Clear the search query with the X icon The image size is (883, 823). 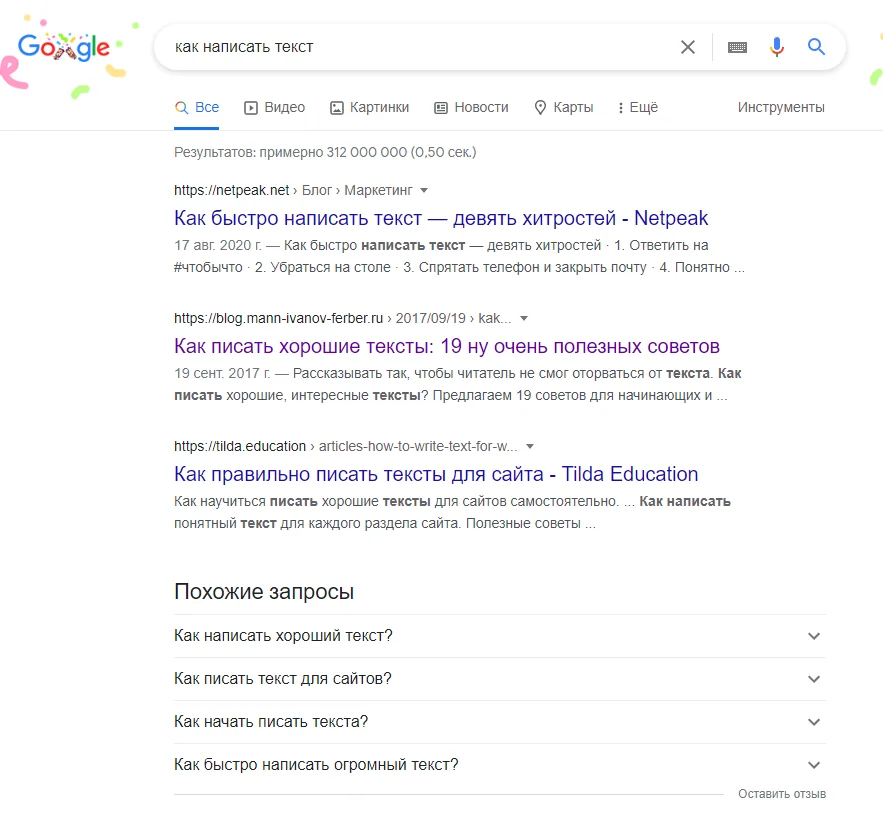point(688,47)
